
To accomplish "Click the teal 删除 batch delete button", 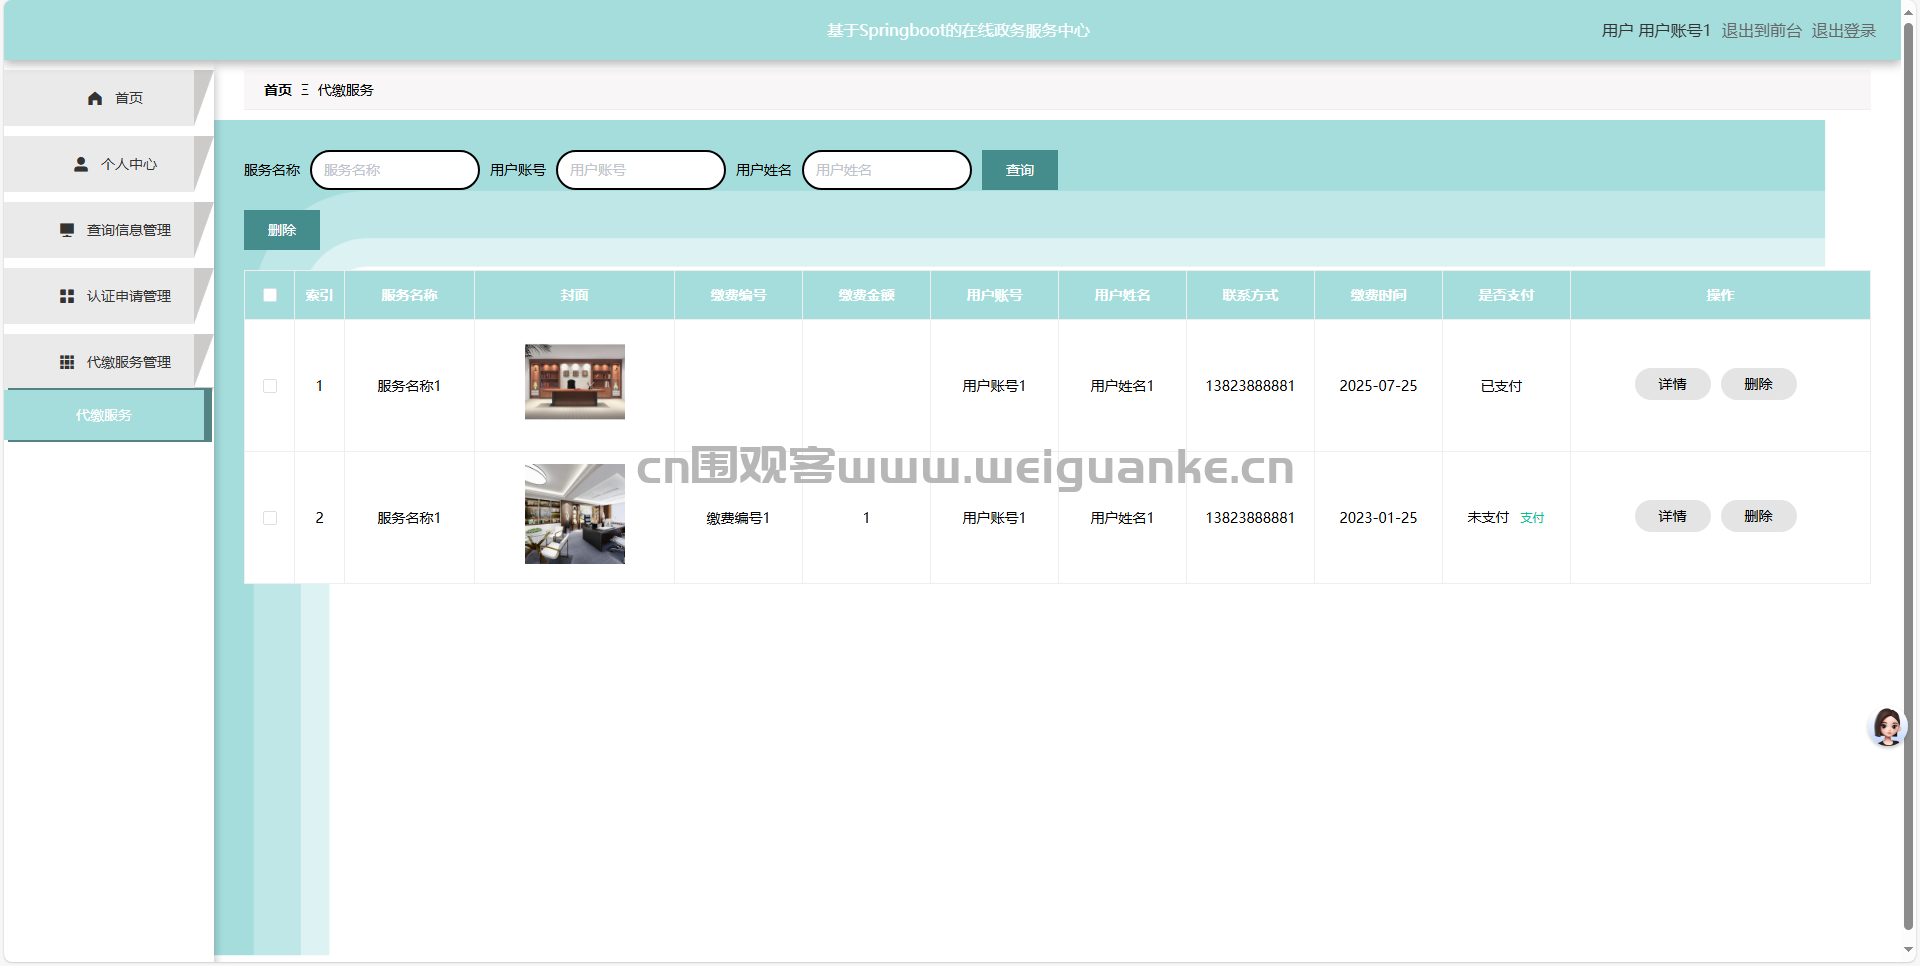I will (281, 230).
